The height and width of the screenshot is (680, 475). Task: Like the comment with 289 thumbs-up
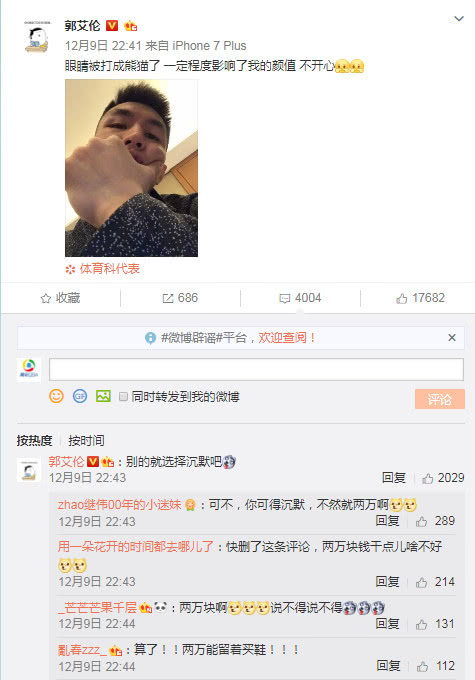436,521
